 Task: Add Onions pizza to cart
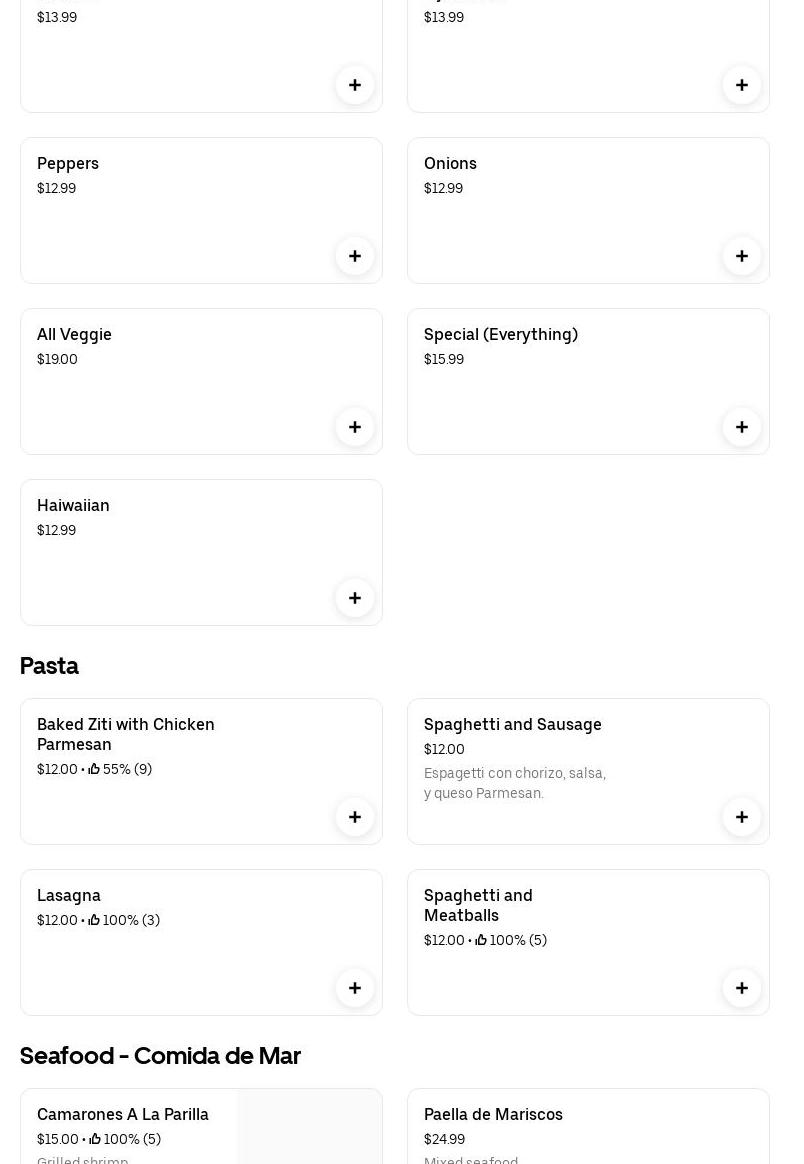742,256
